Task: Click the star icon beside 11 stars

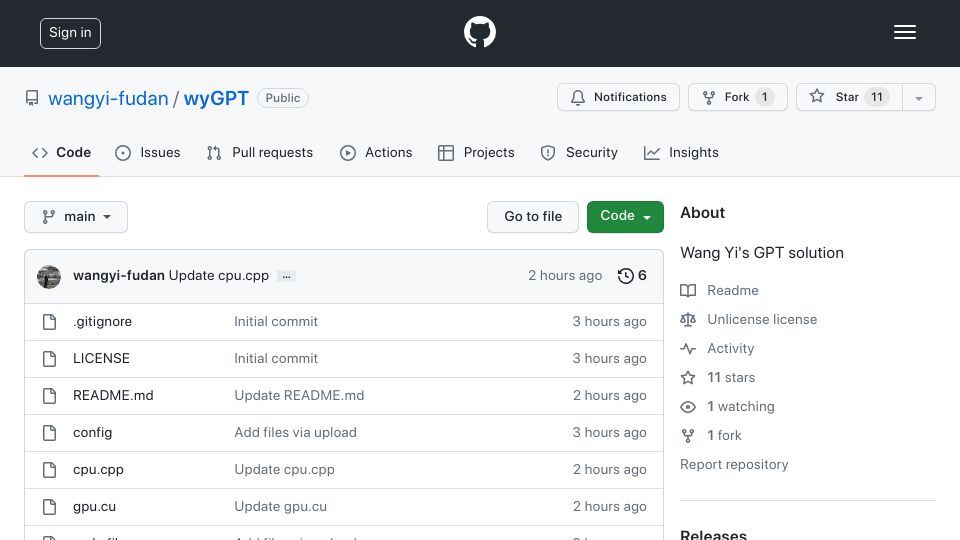Action: (688, 377)
